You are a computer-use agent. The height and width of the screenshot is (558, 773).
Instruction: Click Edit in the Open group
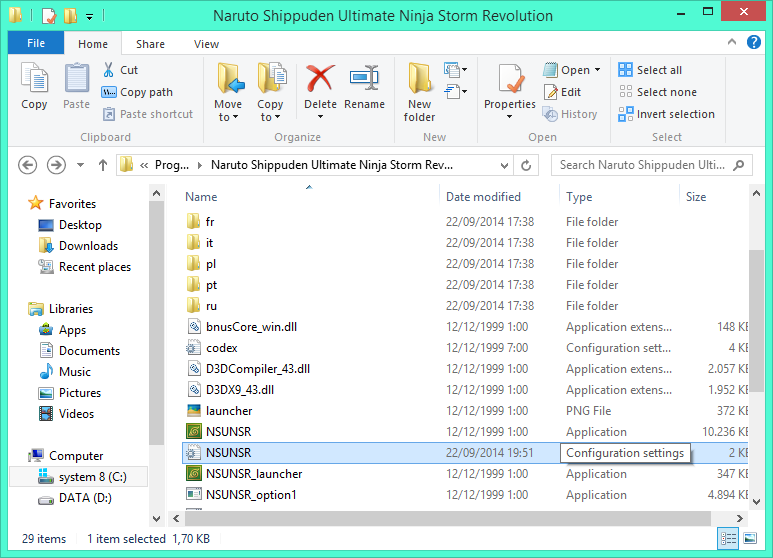point(562,92)
